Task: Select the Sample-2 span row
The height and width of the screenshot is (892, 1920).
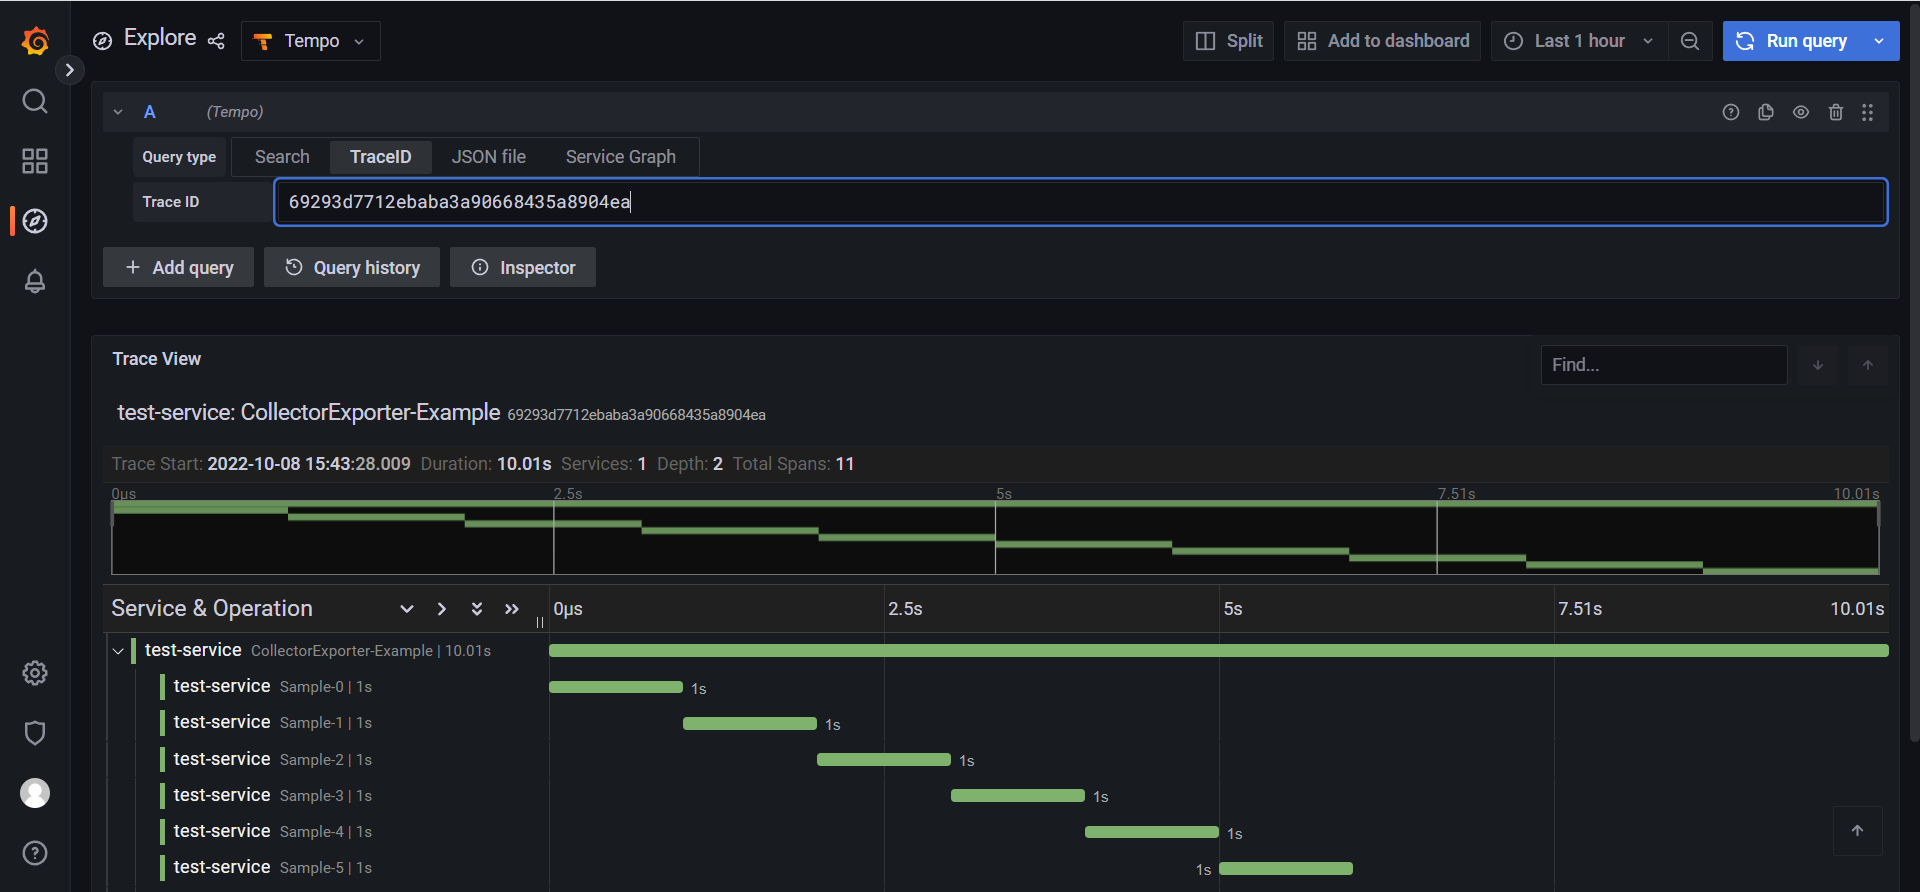Action: (326, 759)
